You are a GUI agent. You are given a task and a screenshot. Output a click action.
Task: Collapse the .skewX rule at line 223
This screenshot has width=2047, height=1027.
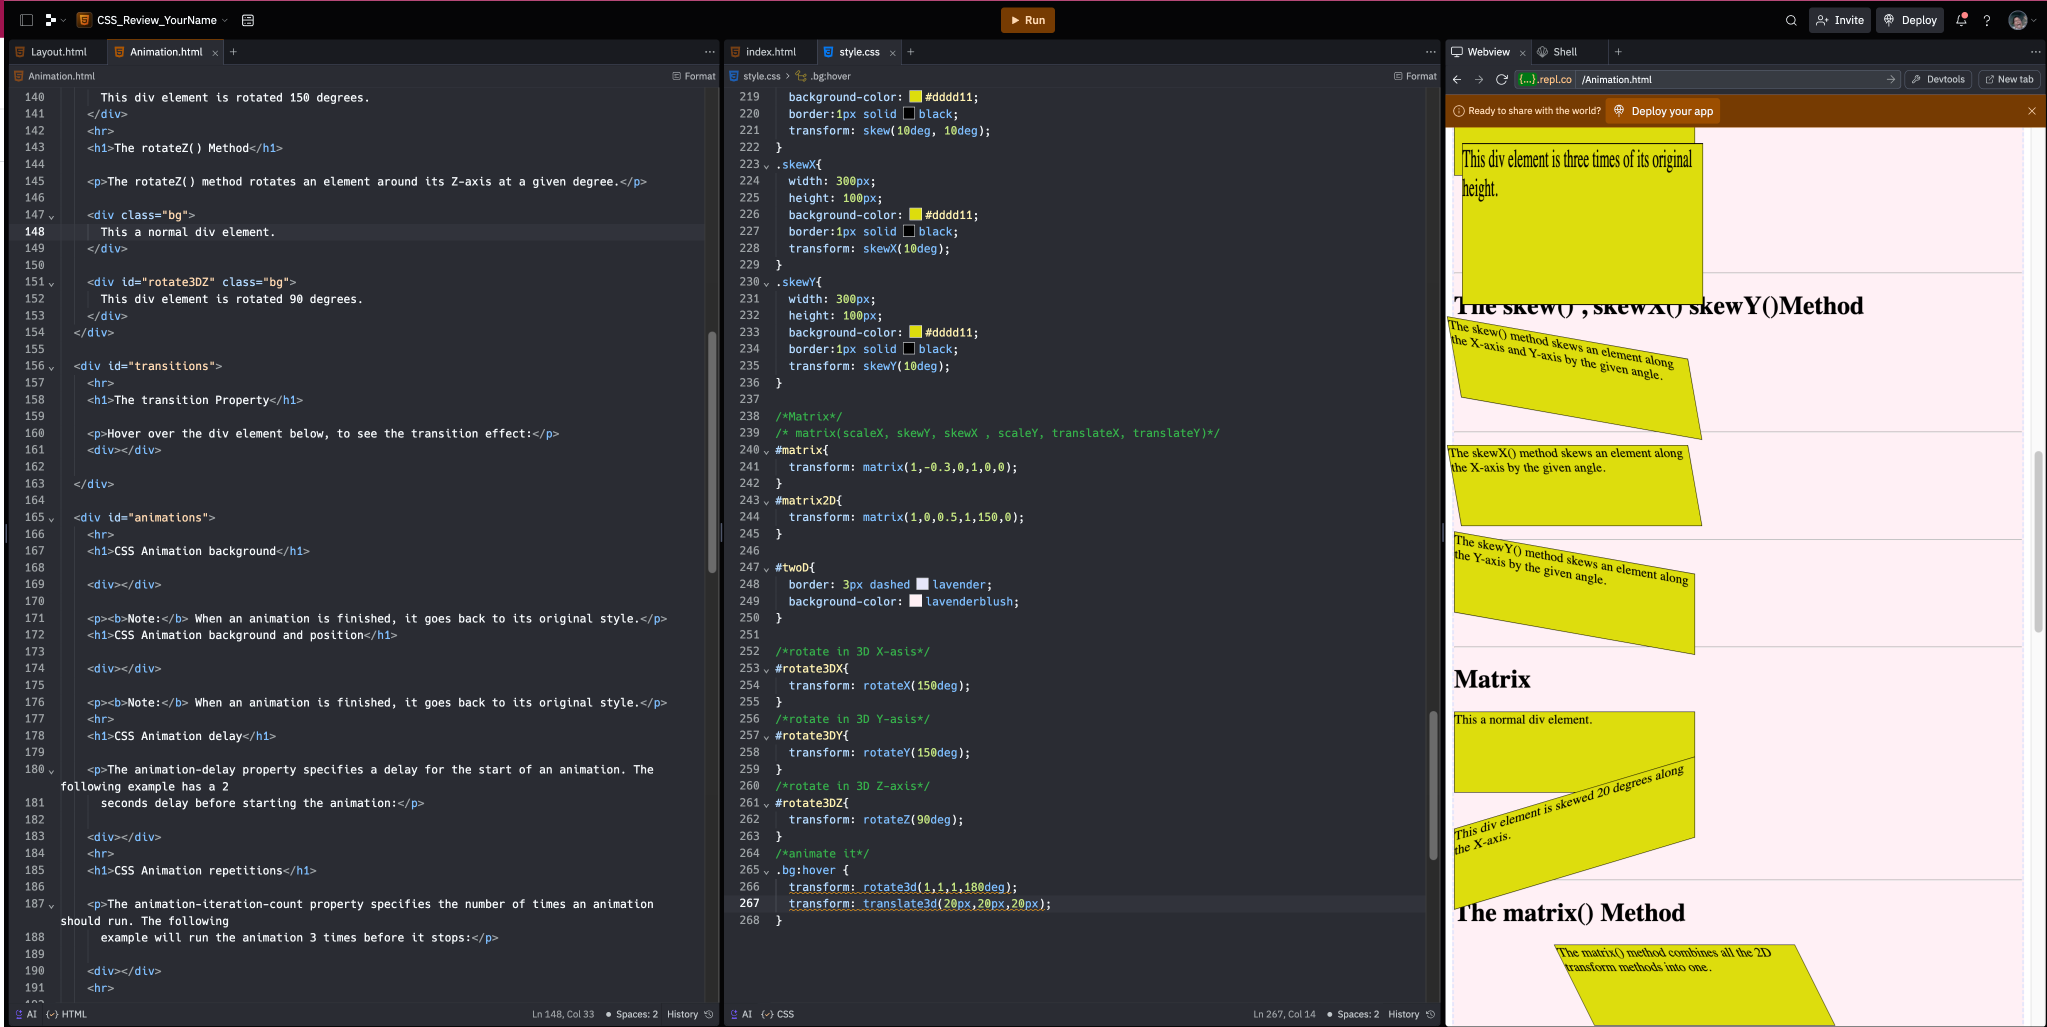coord(767,165)
